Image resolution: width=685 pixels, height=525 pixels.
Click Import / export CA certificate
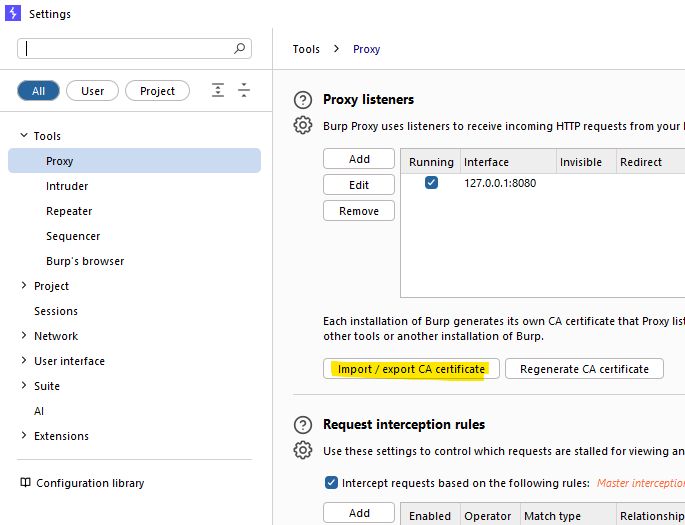411,369
